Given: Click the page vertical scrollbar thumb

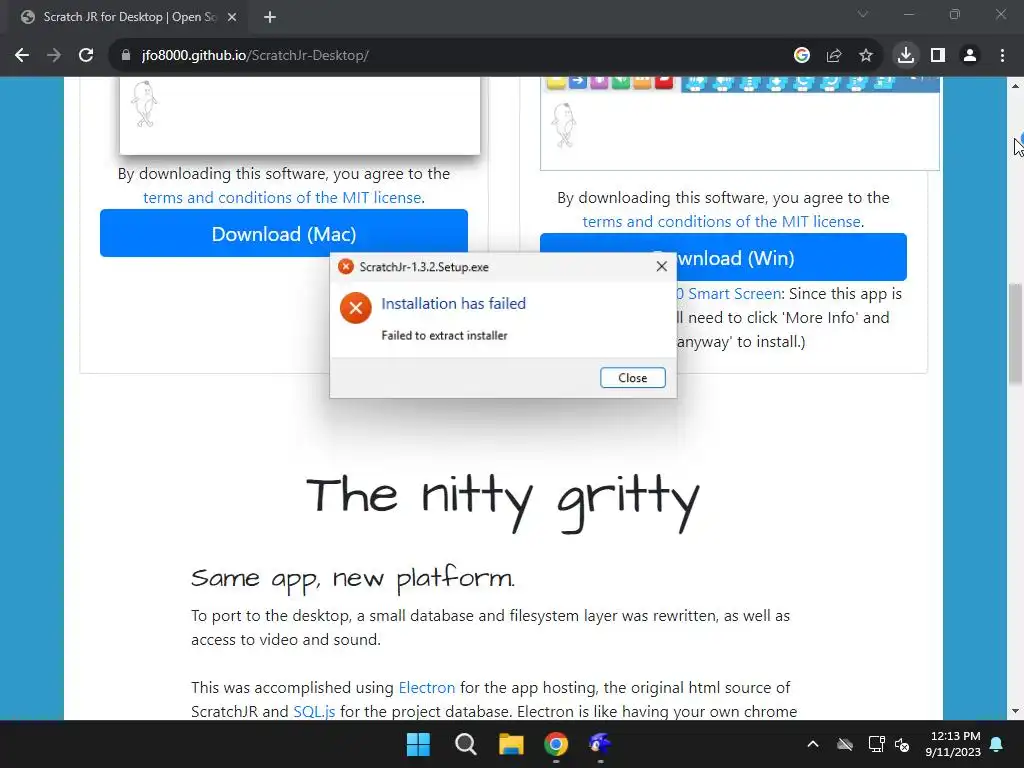Looking at the screenshot, I should (1015, 333).
